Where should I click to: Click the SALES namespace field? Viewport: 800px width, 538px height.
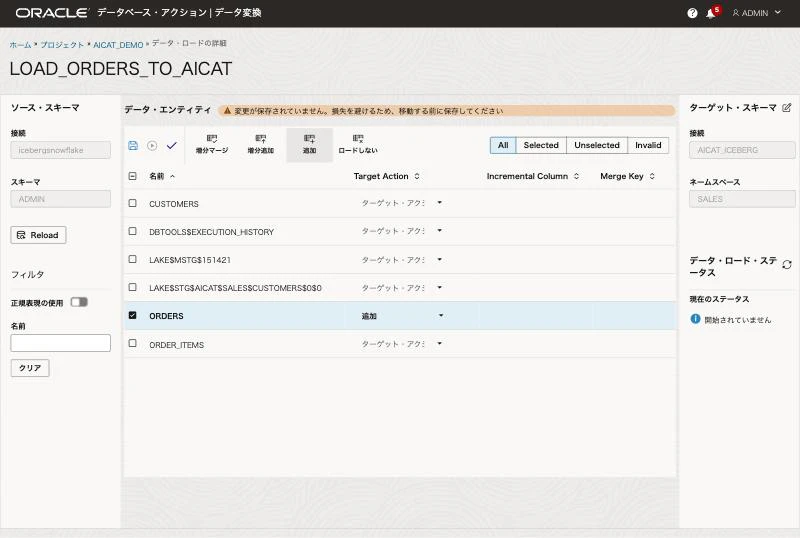pyautogui.click(x=742, y=199)
